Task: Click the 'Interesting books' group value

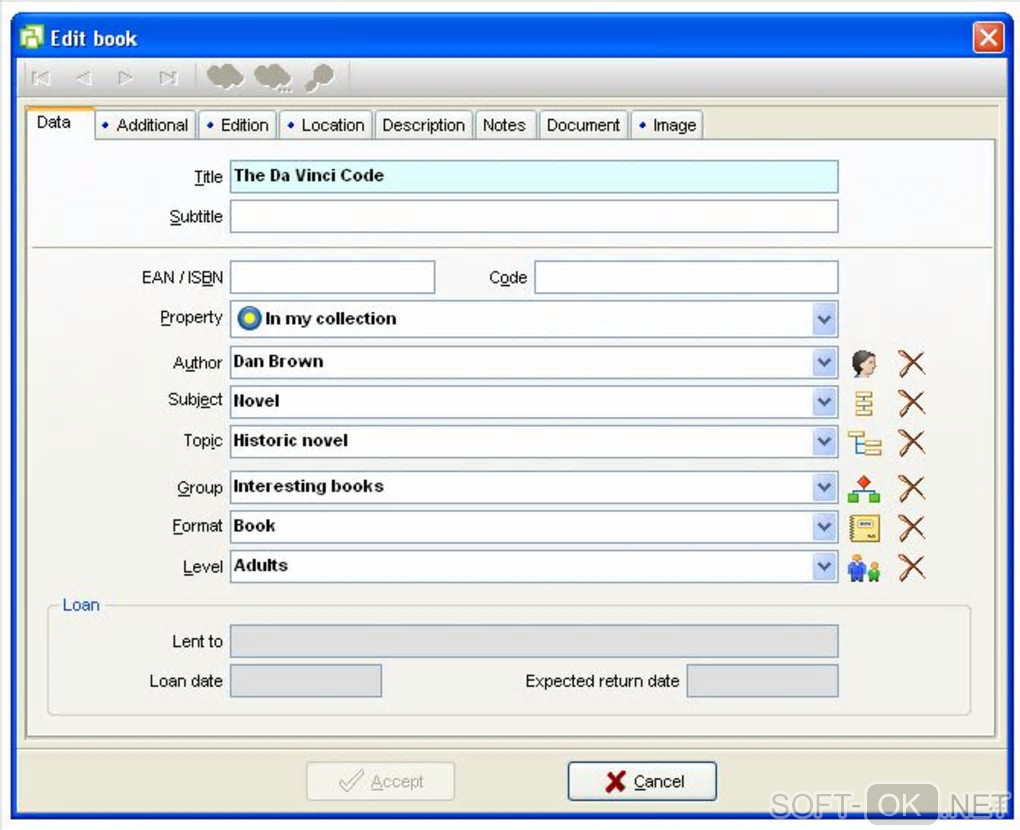Action: [308, 487]
